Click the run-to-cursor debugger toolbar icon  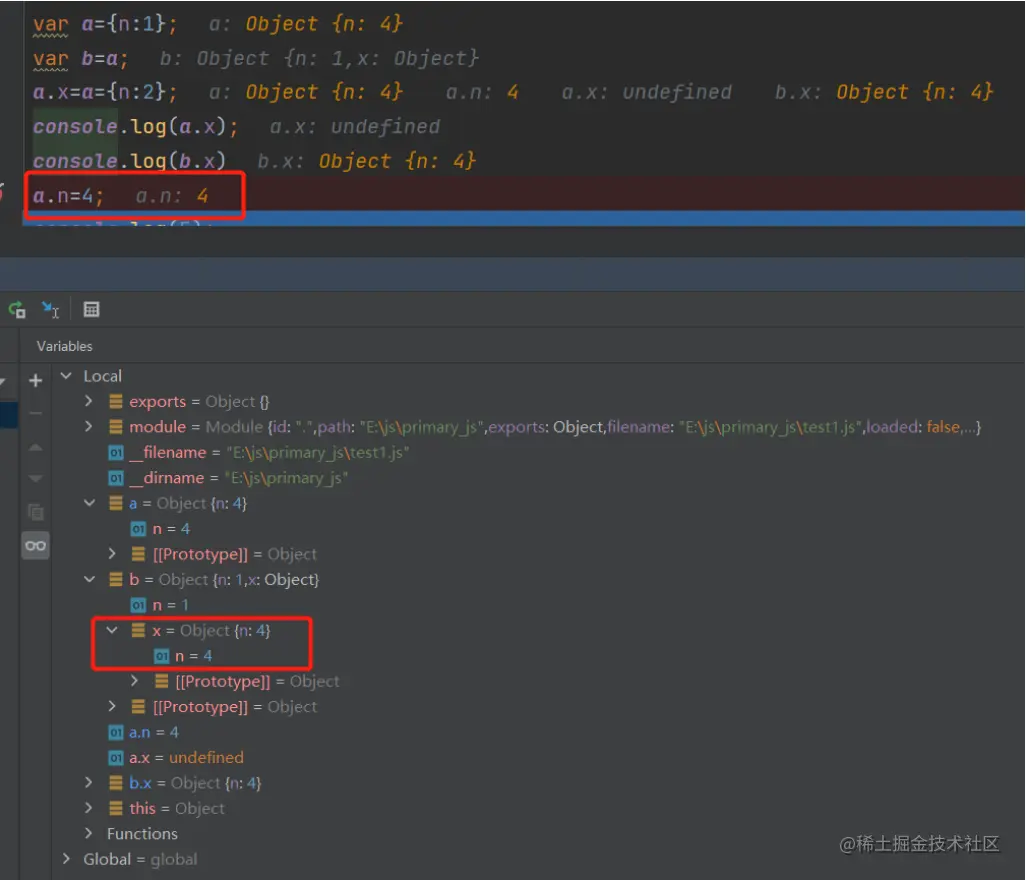(50, 309)
